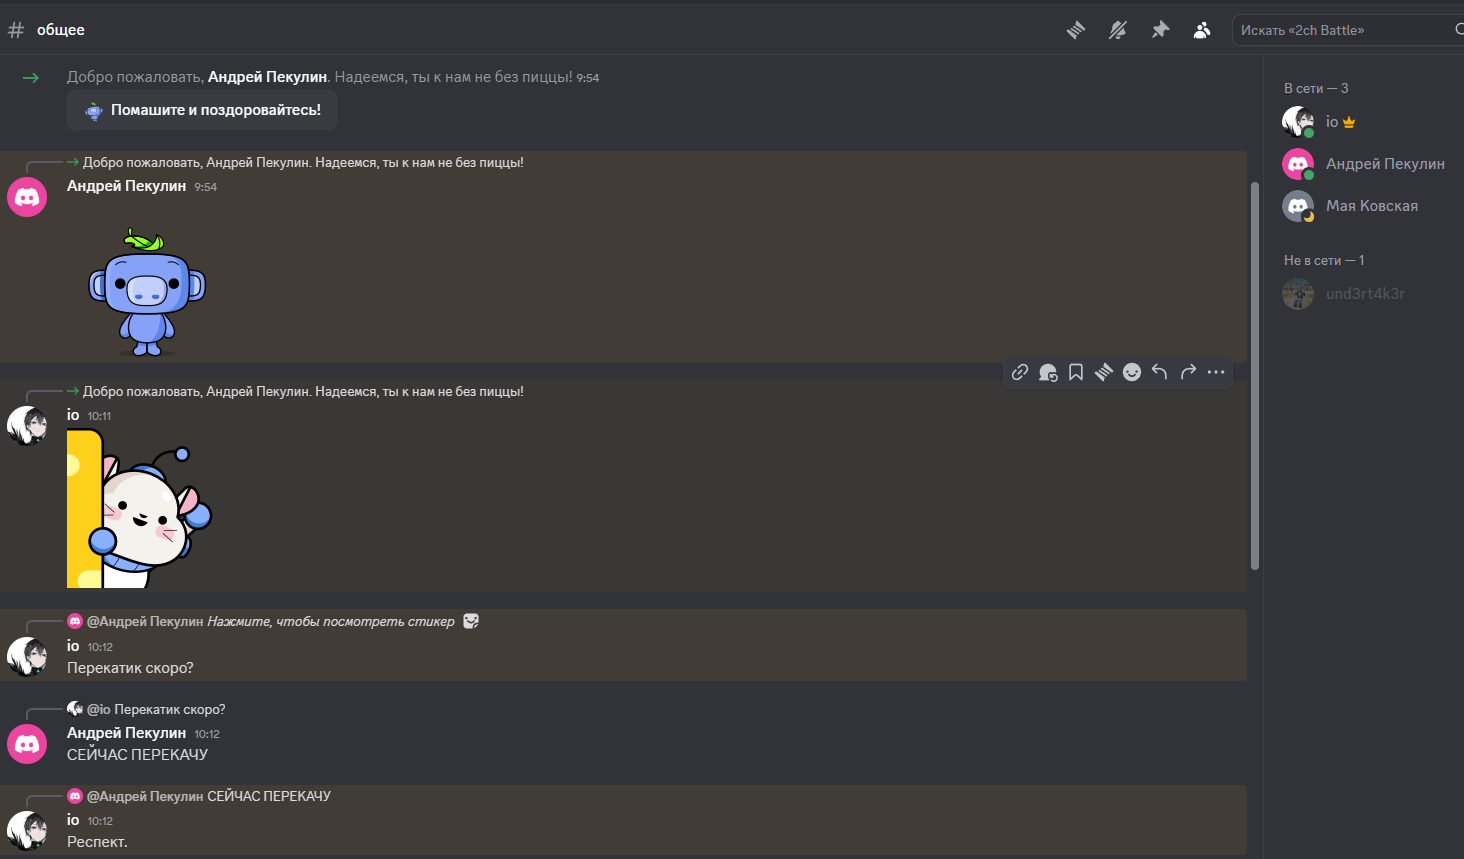Select member io with the crown

pos(1331,122)
